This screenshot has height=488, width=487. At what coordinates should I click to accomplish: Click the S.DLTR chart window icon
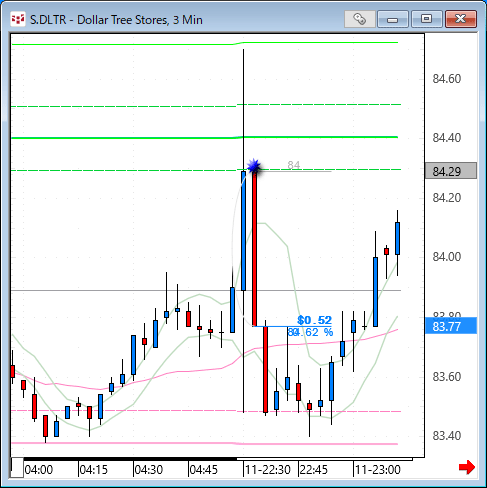click(x=18, y=19)
